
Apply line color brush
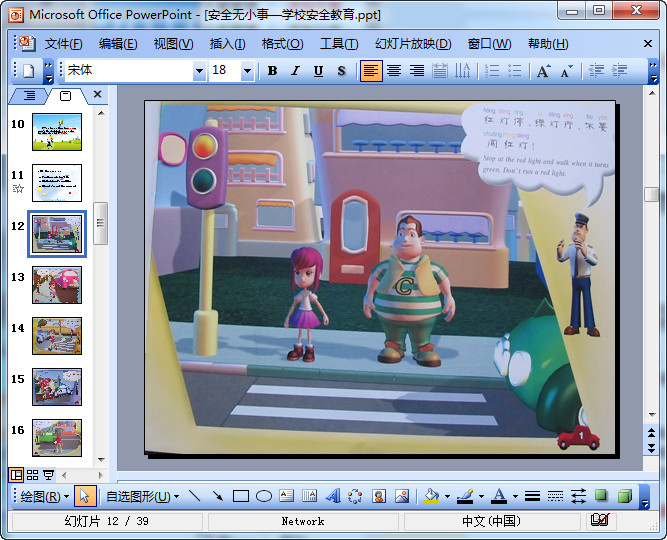pyautogui.click(x=465, y=496)
